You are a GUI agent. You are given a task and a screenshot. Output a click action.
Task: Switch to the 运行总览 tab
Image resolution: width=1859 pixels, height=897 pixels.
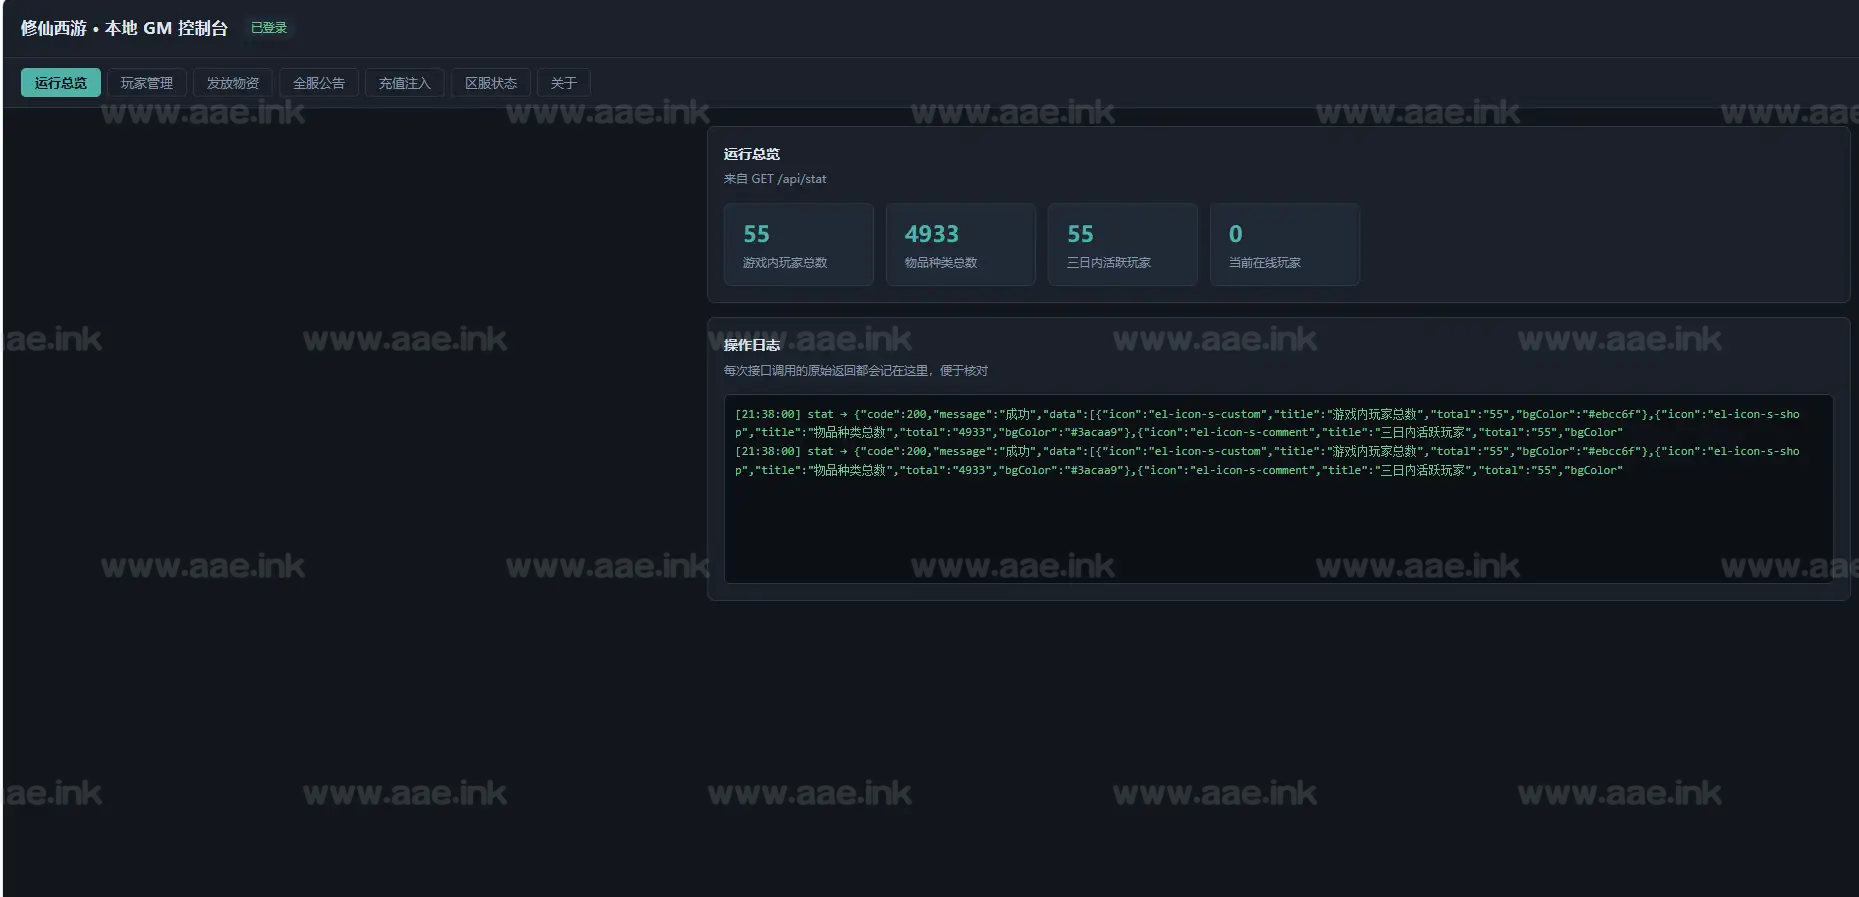61,83
